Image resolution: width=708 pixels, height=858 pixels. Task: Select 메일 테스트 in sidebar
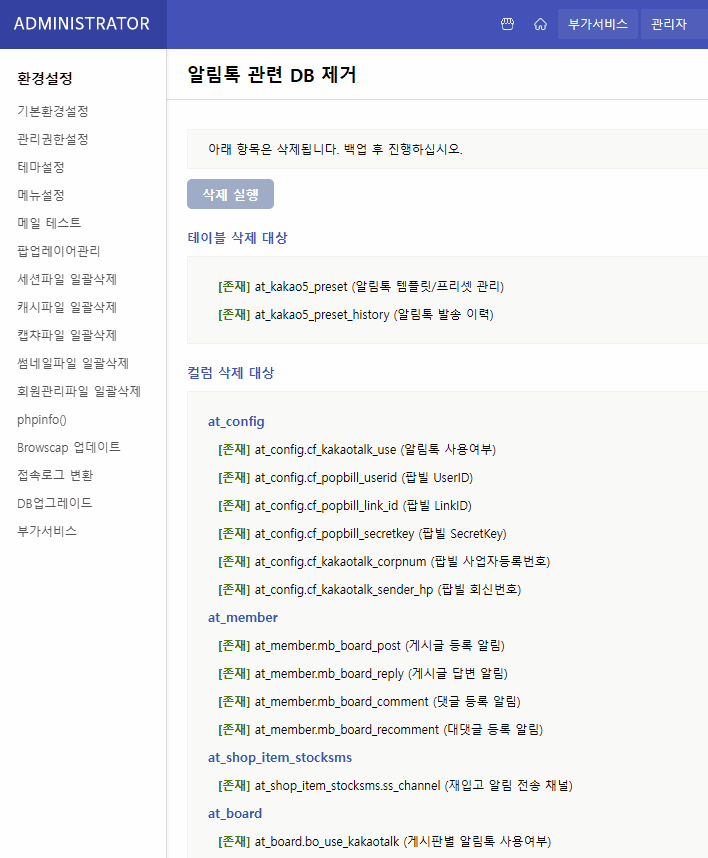49,223
